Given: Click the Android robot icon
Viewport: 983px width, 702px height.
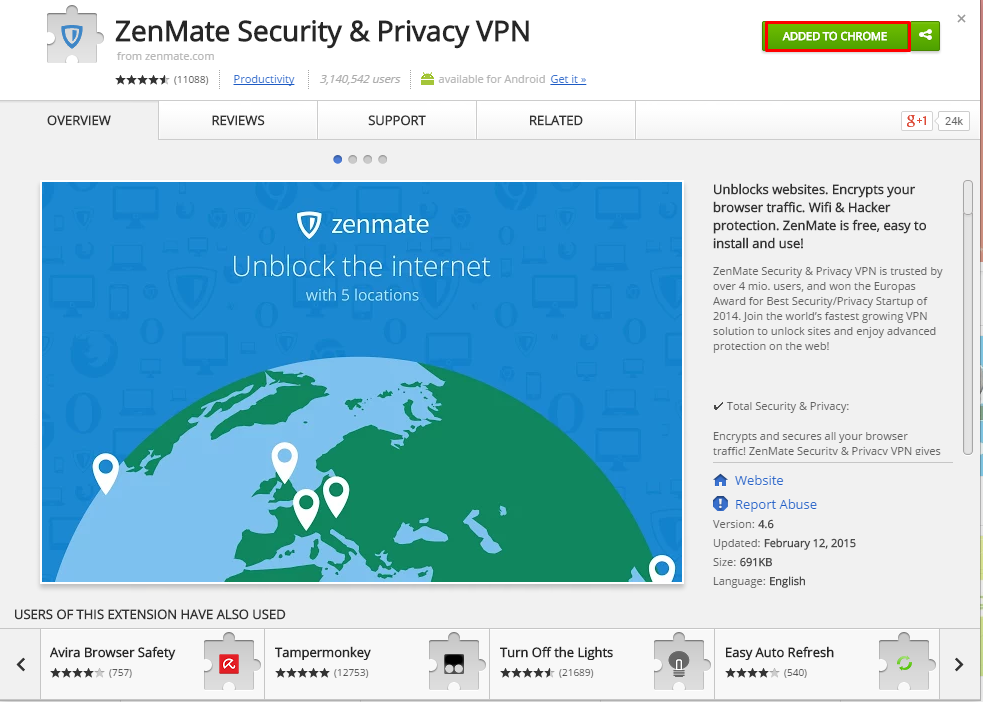Looking at the screenshot, I should coord(427,79).
